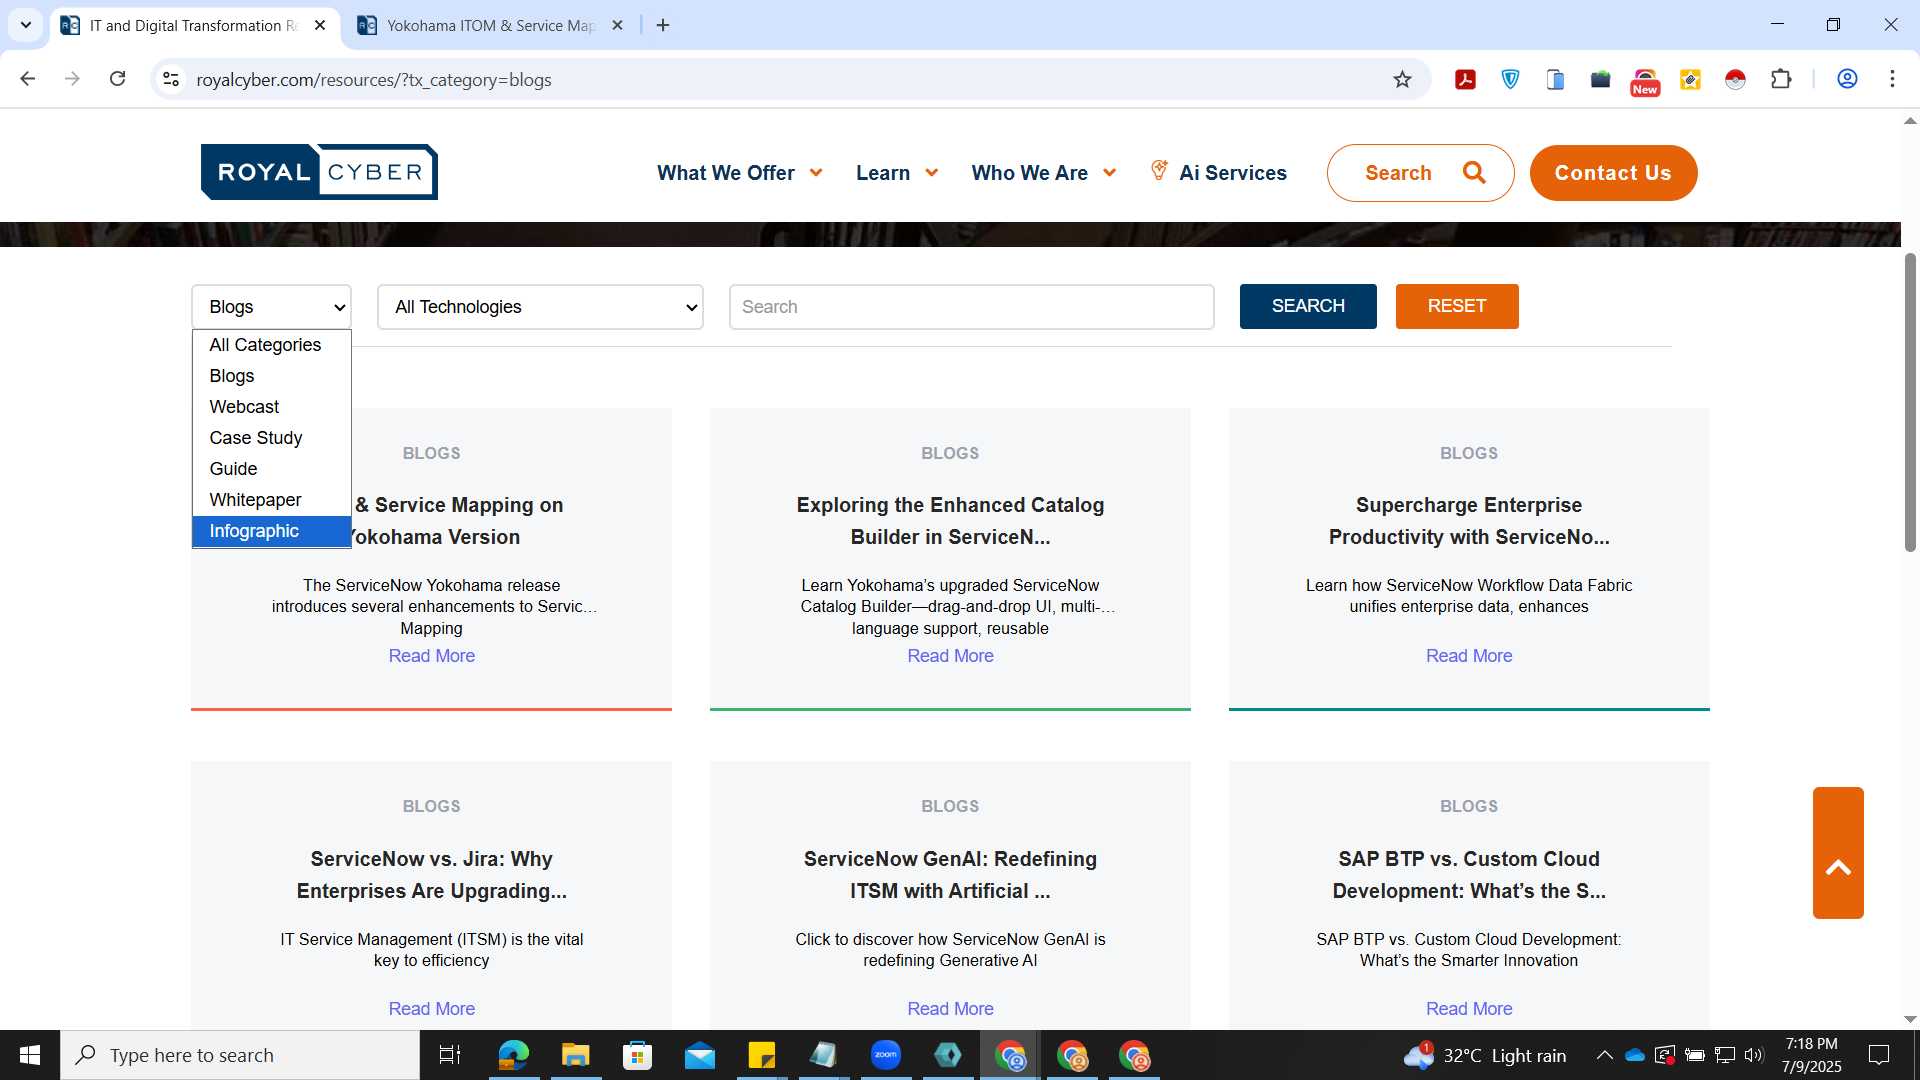Image resolution: width=1920 pixels, height=1080 pixels.
Task: Open the tab search dropdown arrow
Action: pyautogui.click(x=25, y=25)
